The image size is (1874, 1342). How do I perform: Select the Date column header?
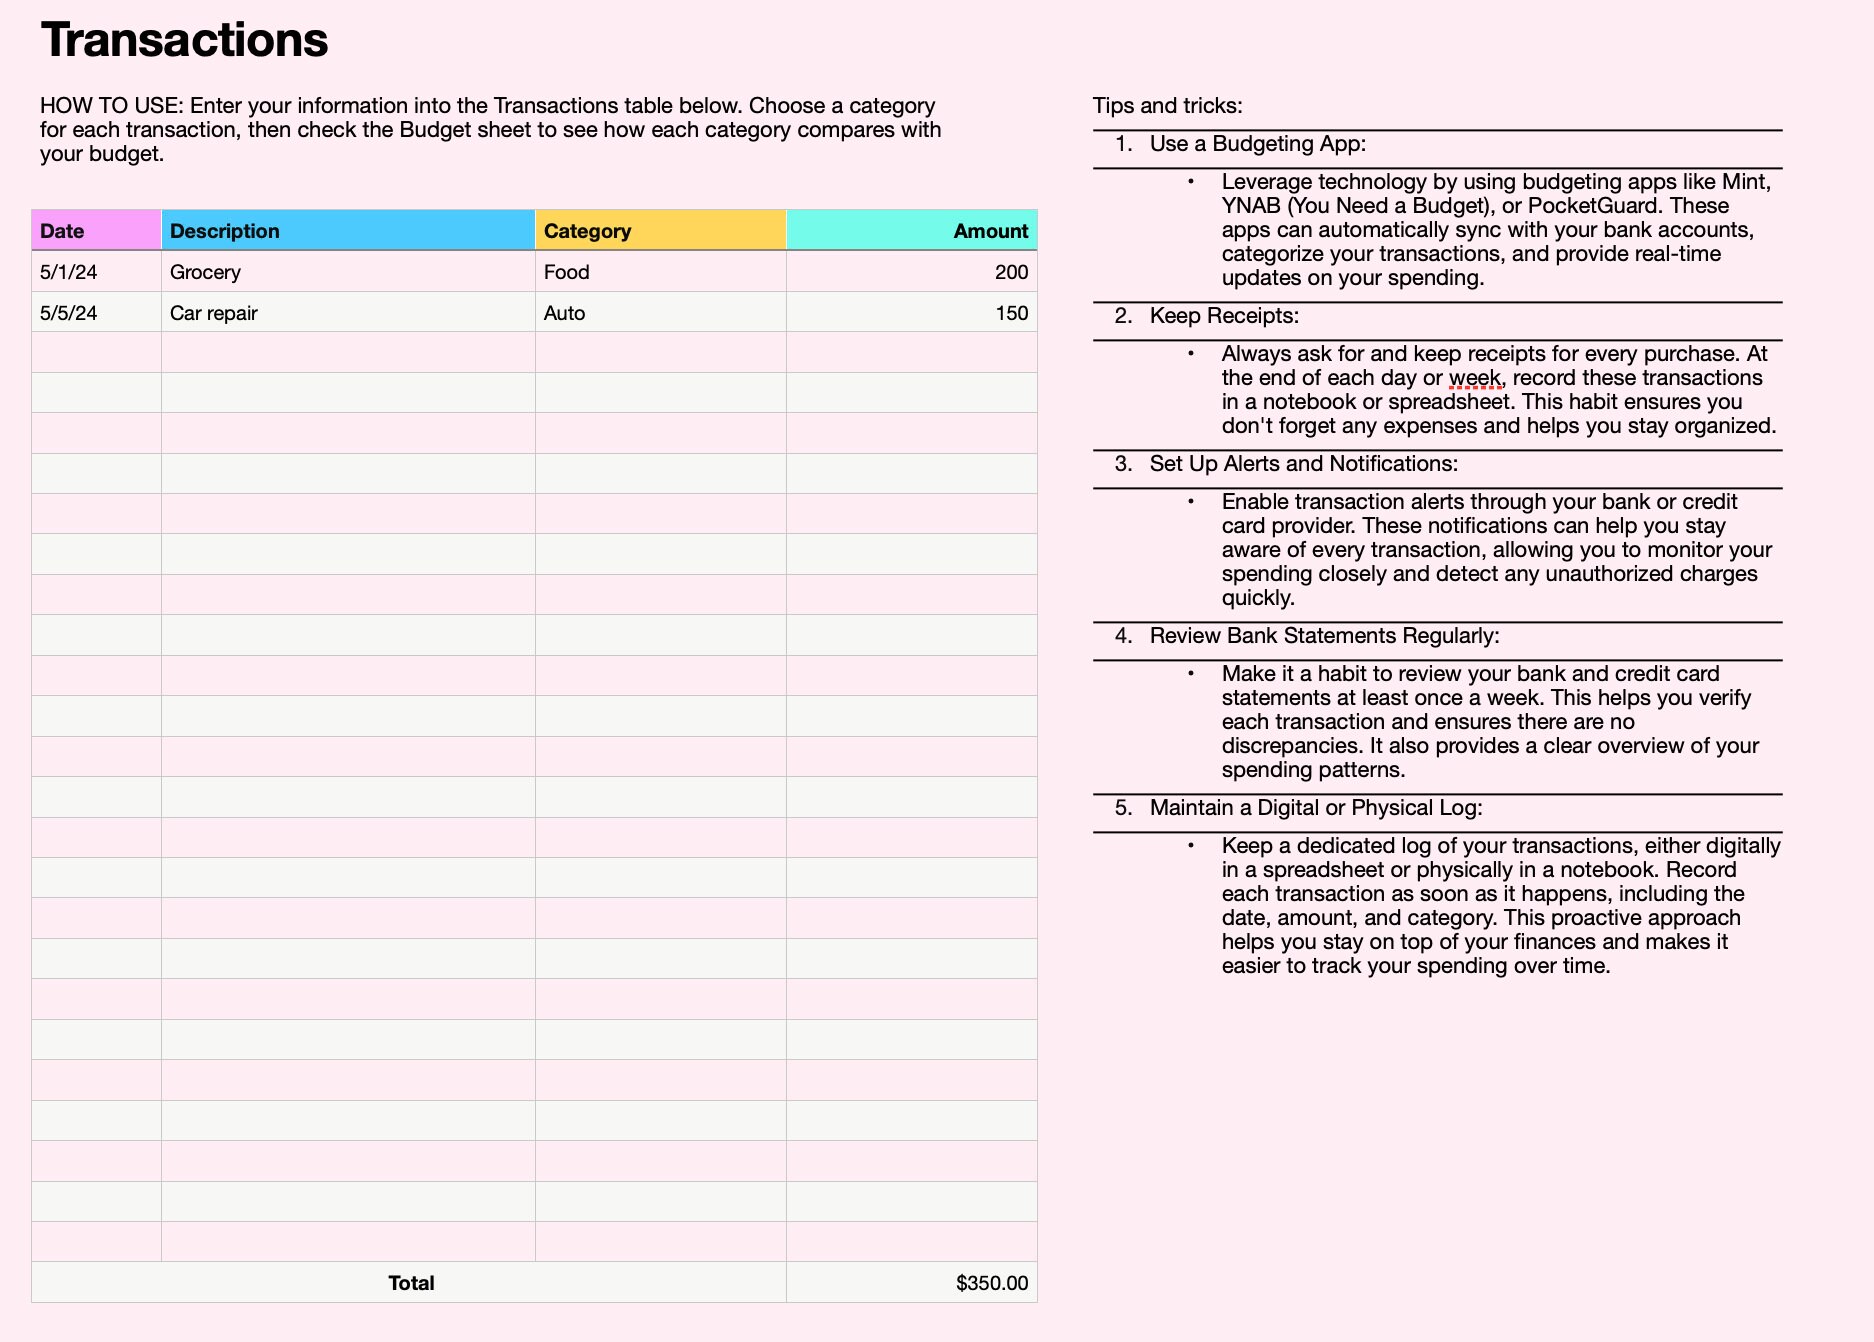62,230
